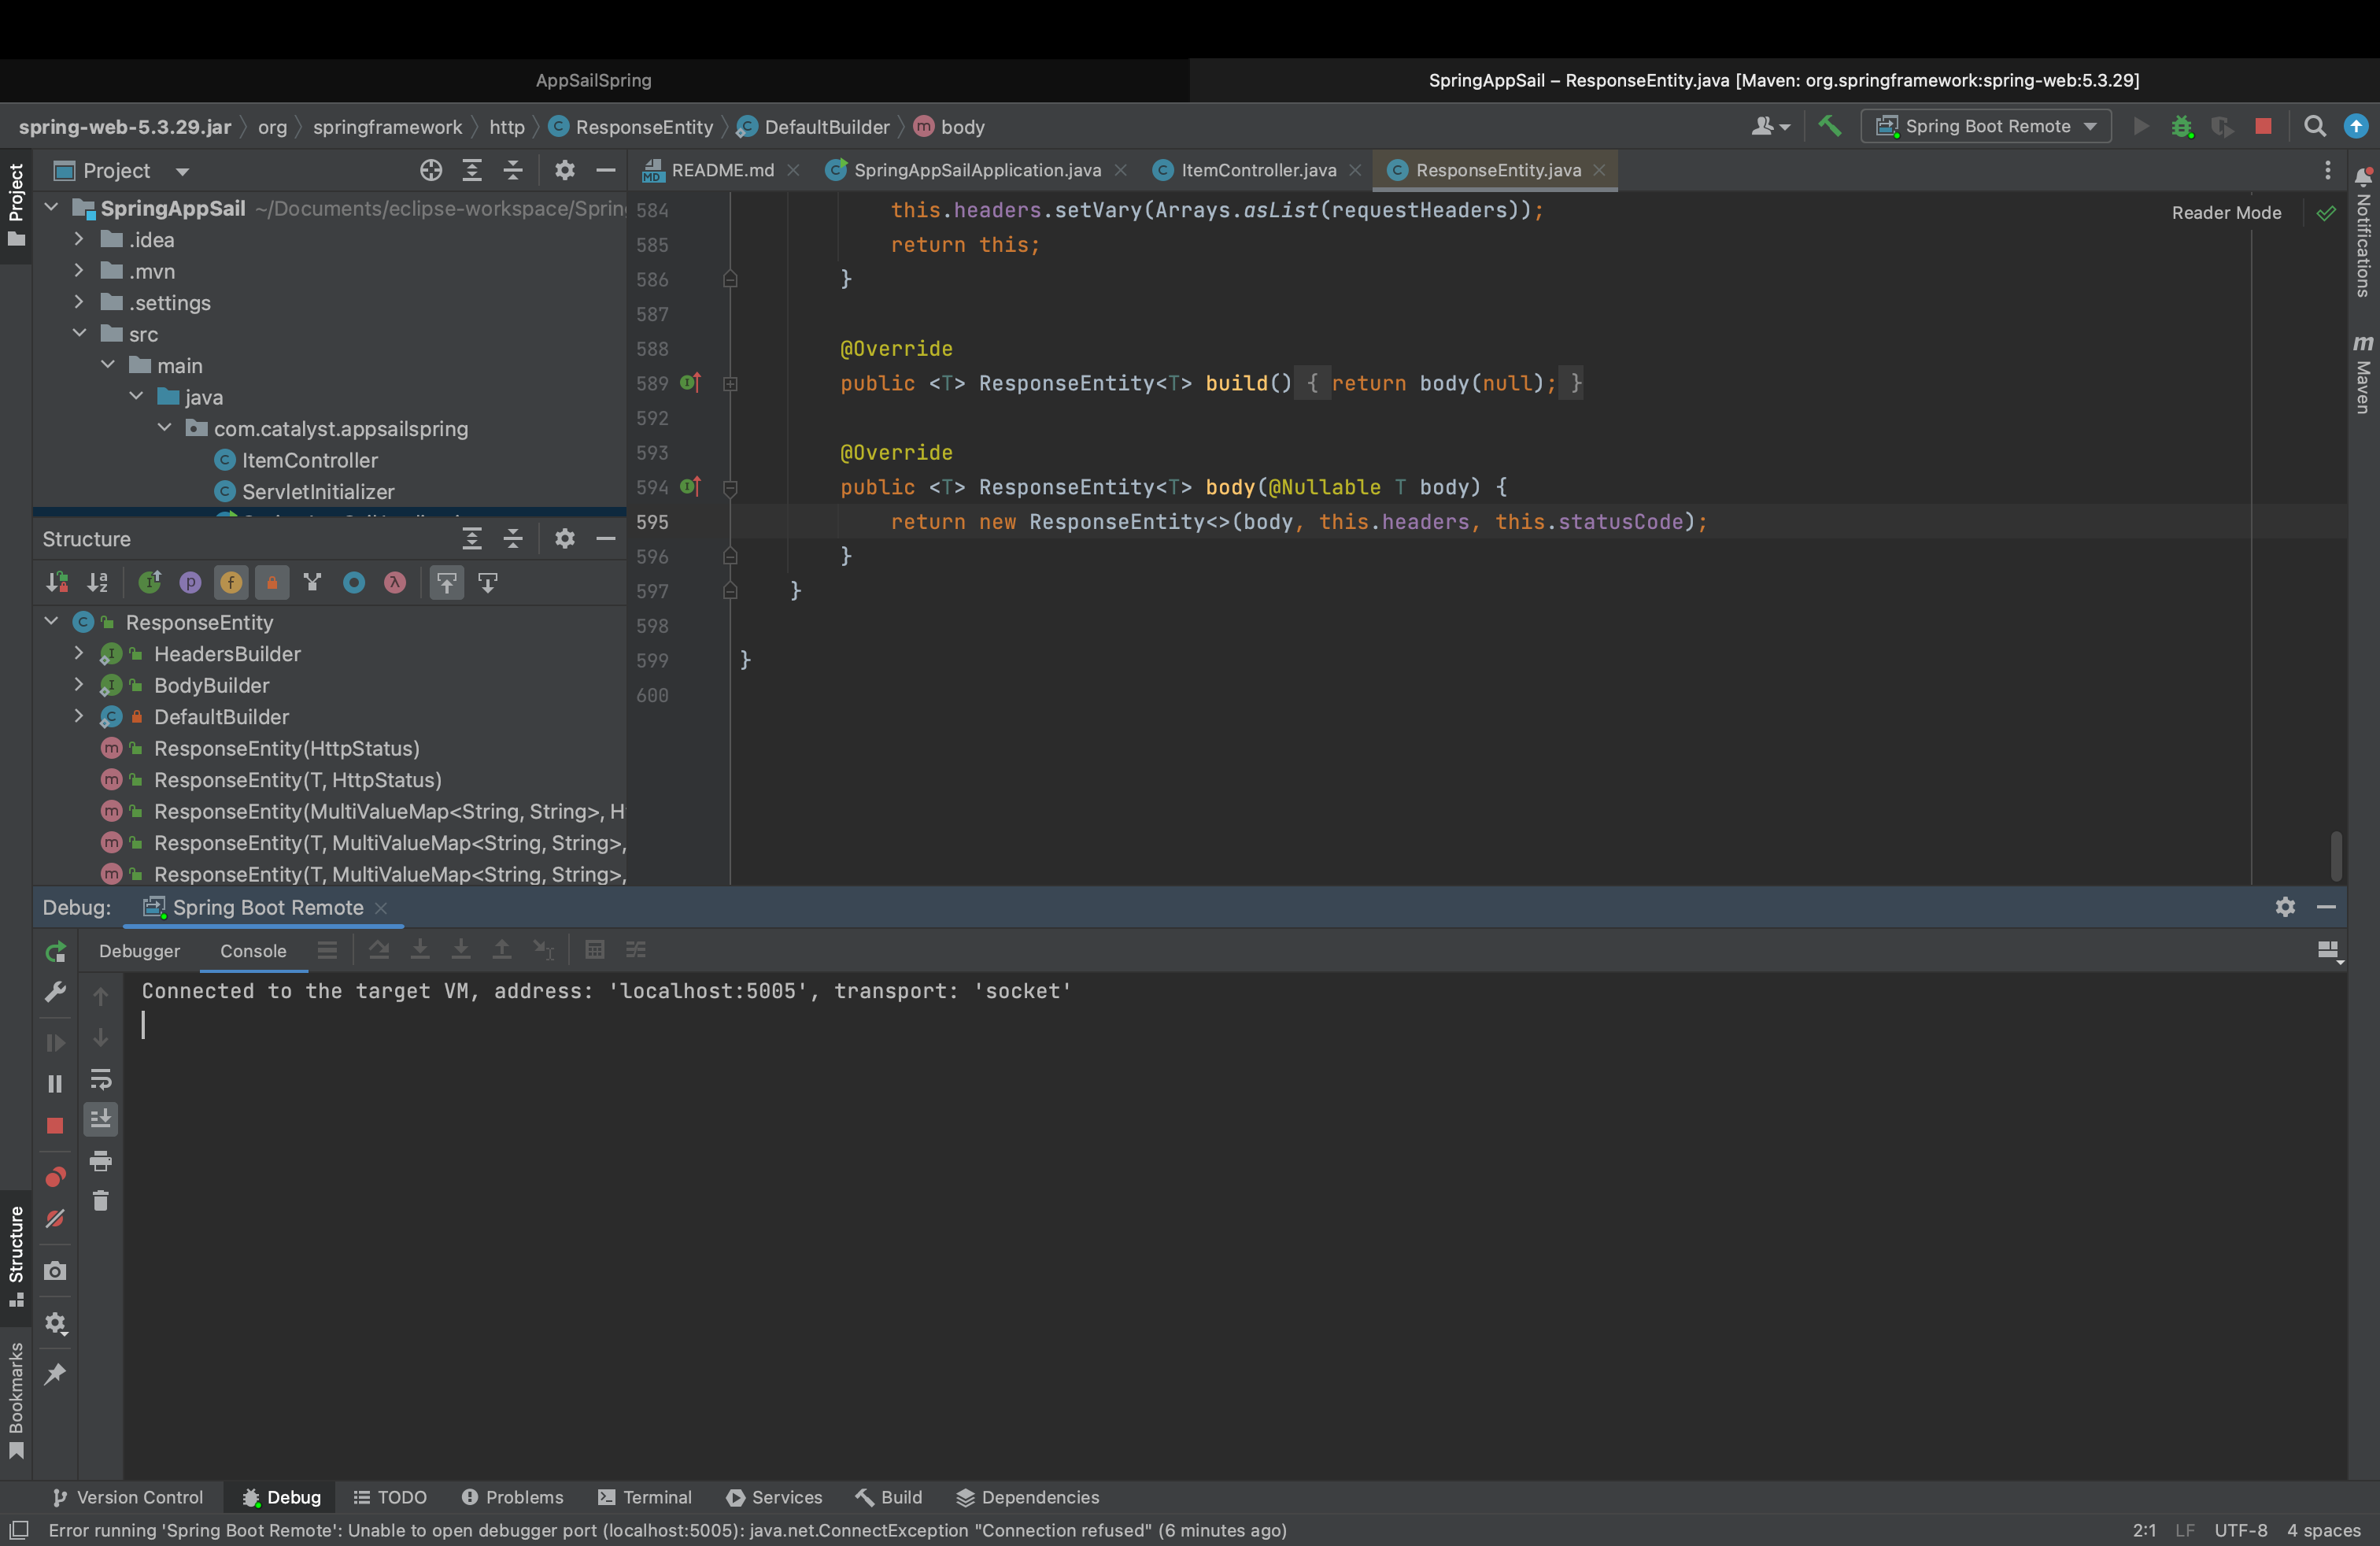Click the IDE update arrow icon
The width and height of the screenshot is (2380, 1546).
[x=2356, y=126]
